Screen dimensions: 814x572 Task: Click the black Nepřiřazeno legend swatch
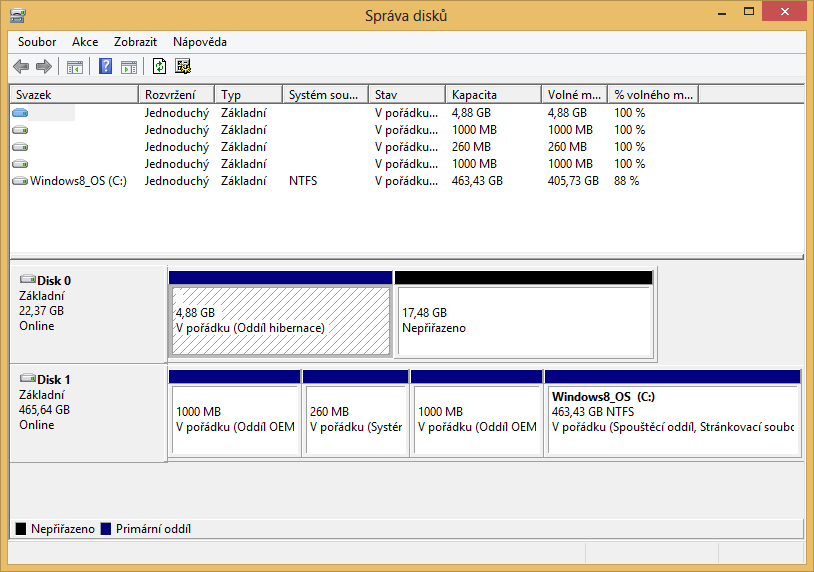click(21, 528)
